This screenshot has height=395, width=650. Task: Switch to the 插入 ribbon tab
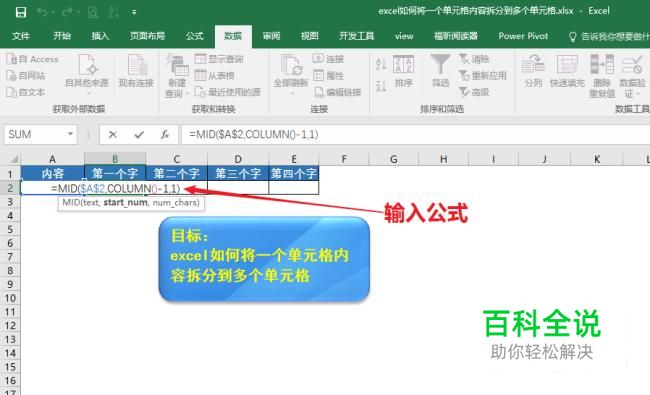pos(100,36)
